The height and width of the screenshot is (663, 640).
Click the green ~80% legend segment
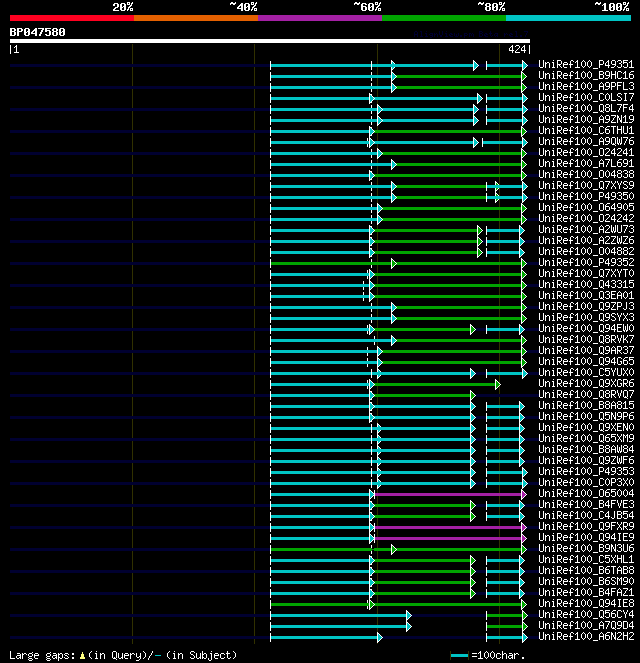444,18
